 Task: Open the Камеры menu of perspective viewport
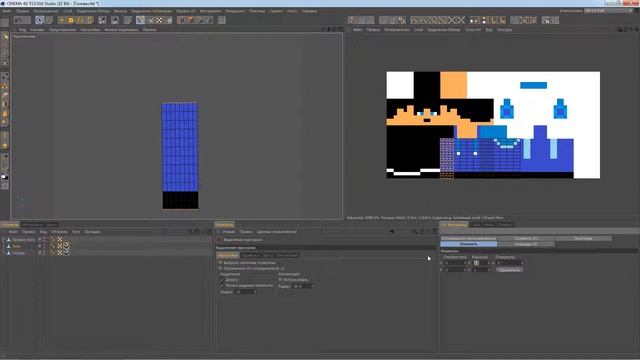(x=37, y=30)
